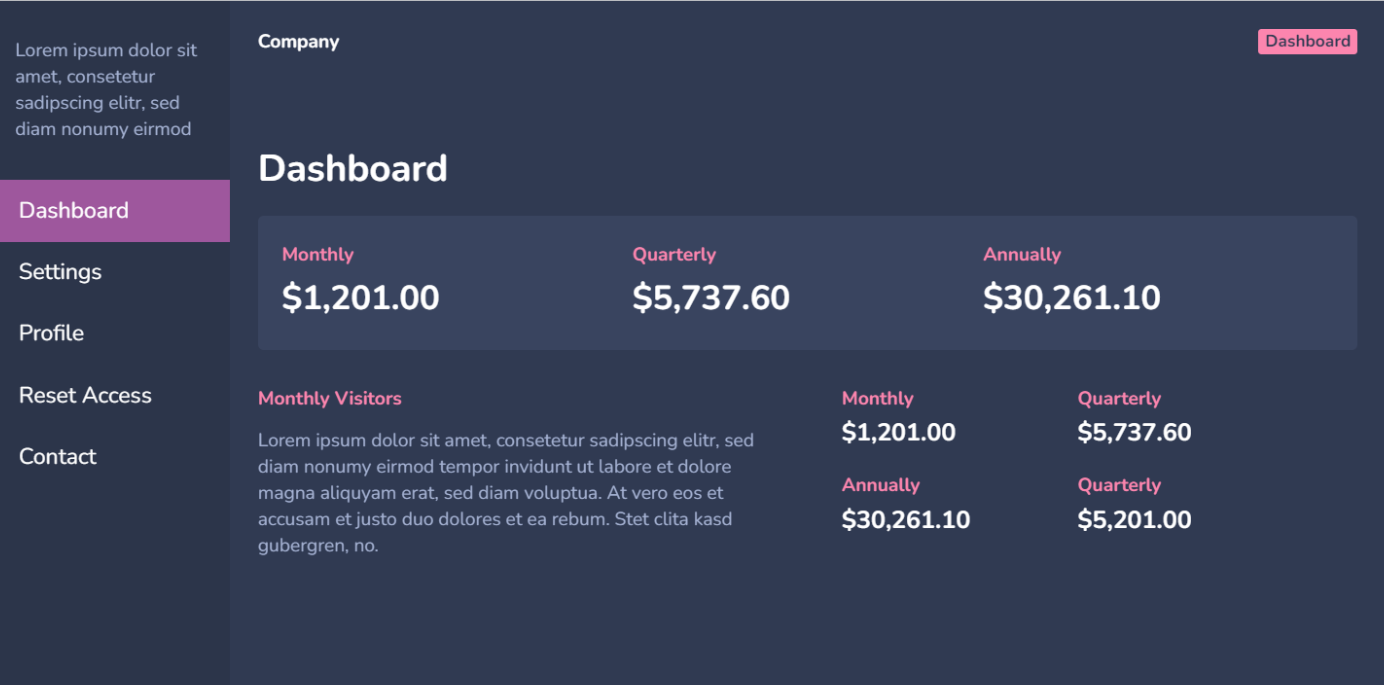Go to Settings in the sidebar
Image resolution: width=1384 pixels, height=685 pixels.
coord(60,272)
